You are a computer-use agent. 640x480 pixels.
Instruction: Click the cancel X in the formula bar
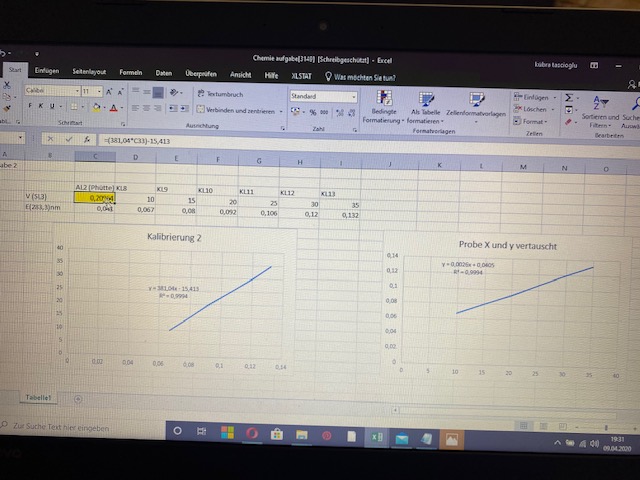click(x=50, y=139)
